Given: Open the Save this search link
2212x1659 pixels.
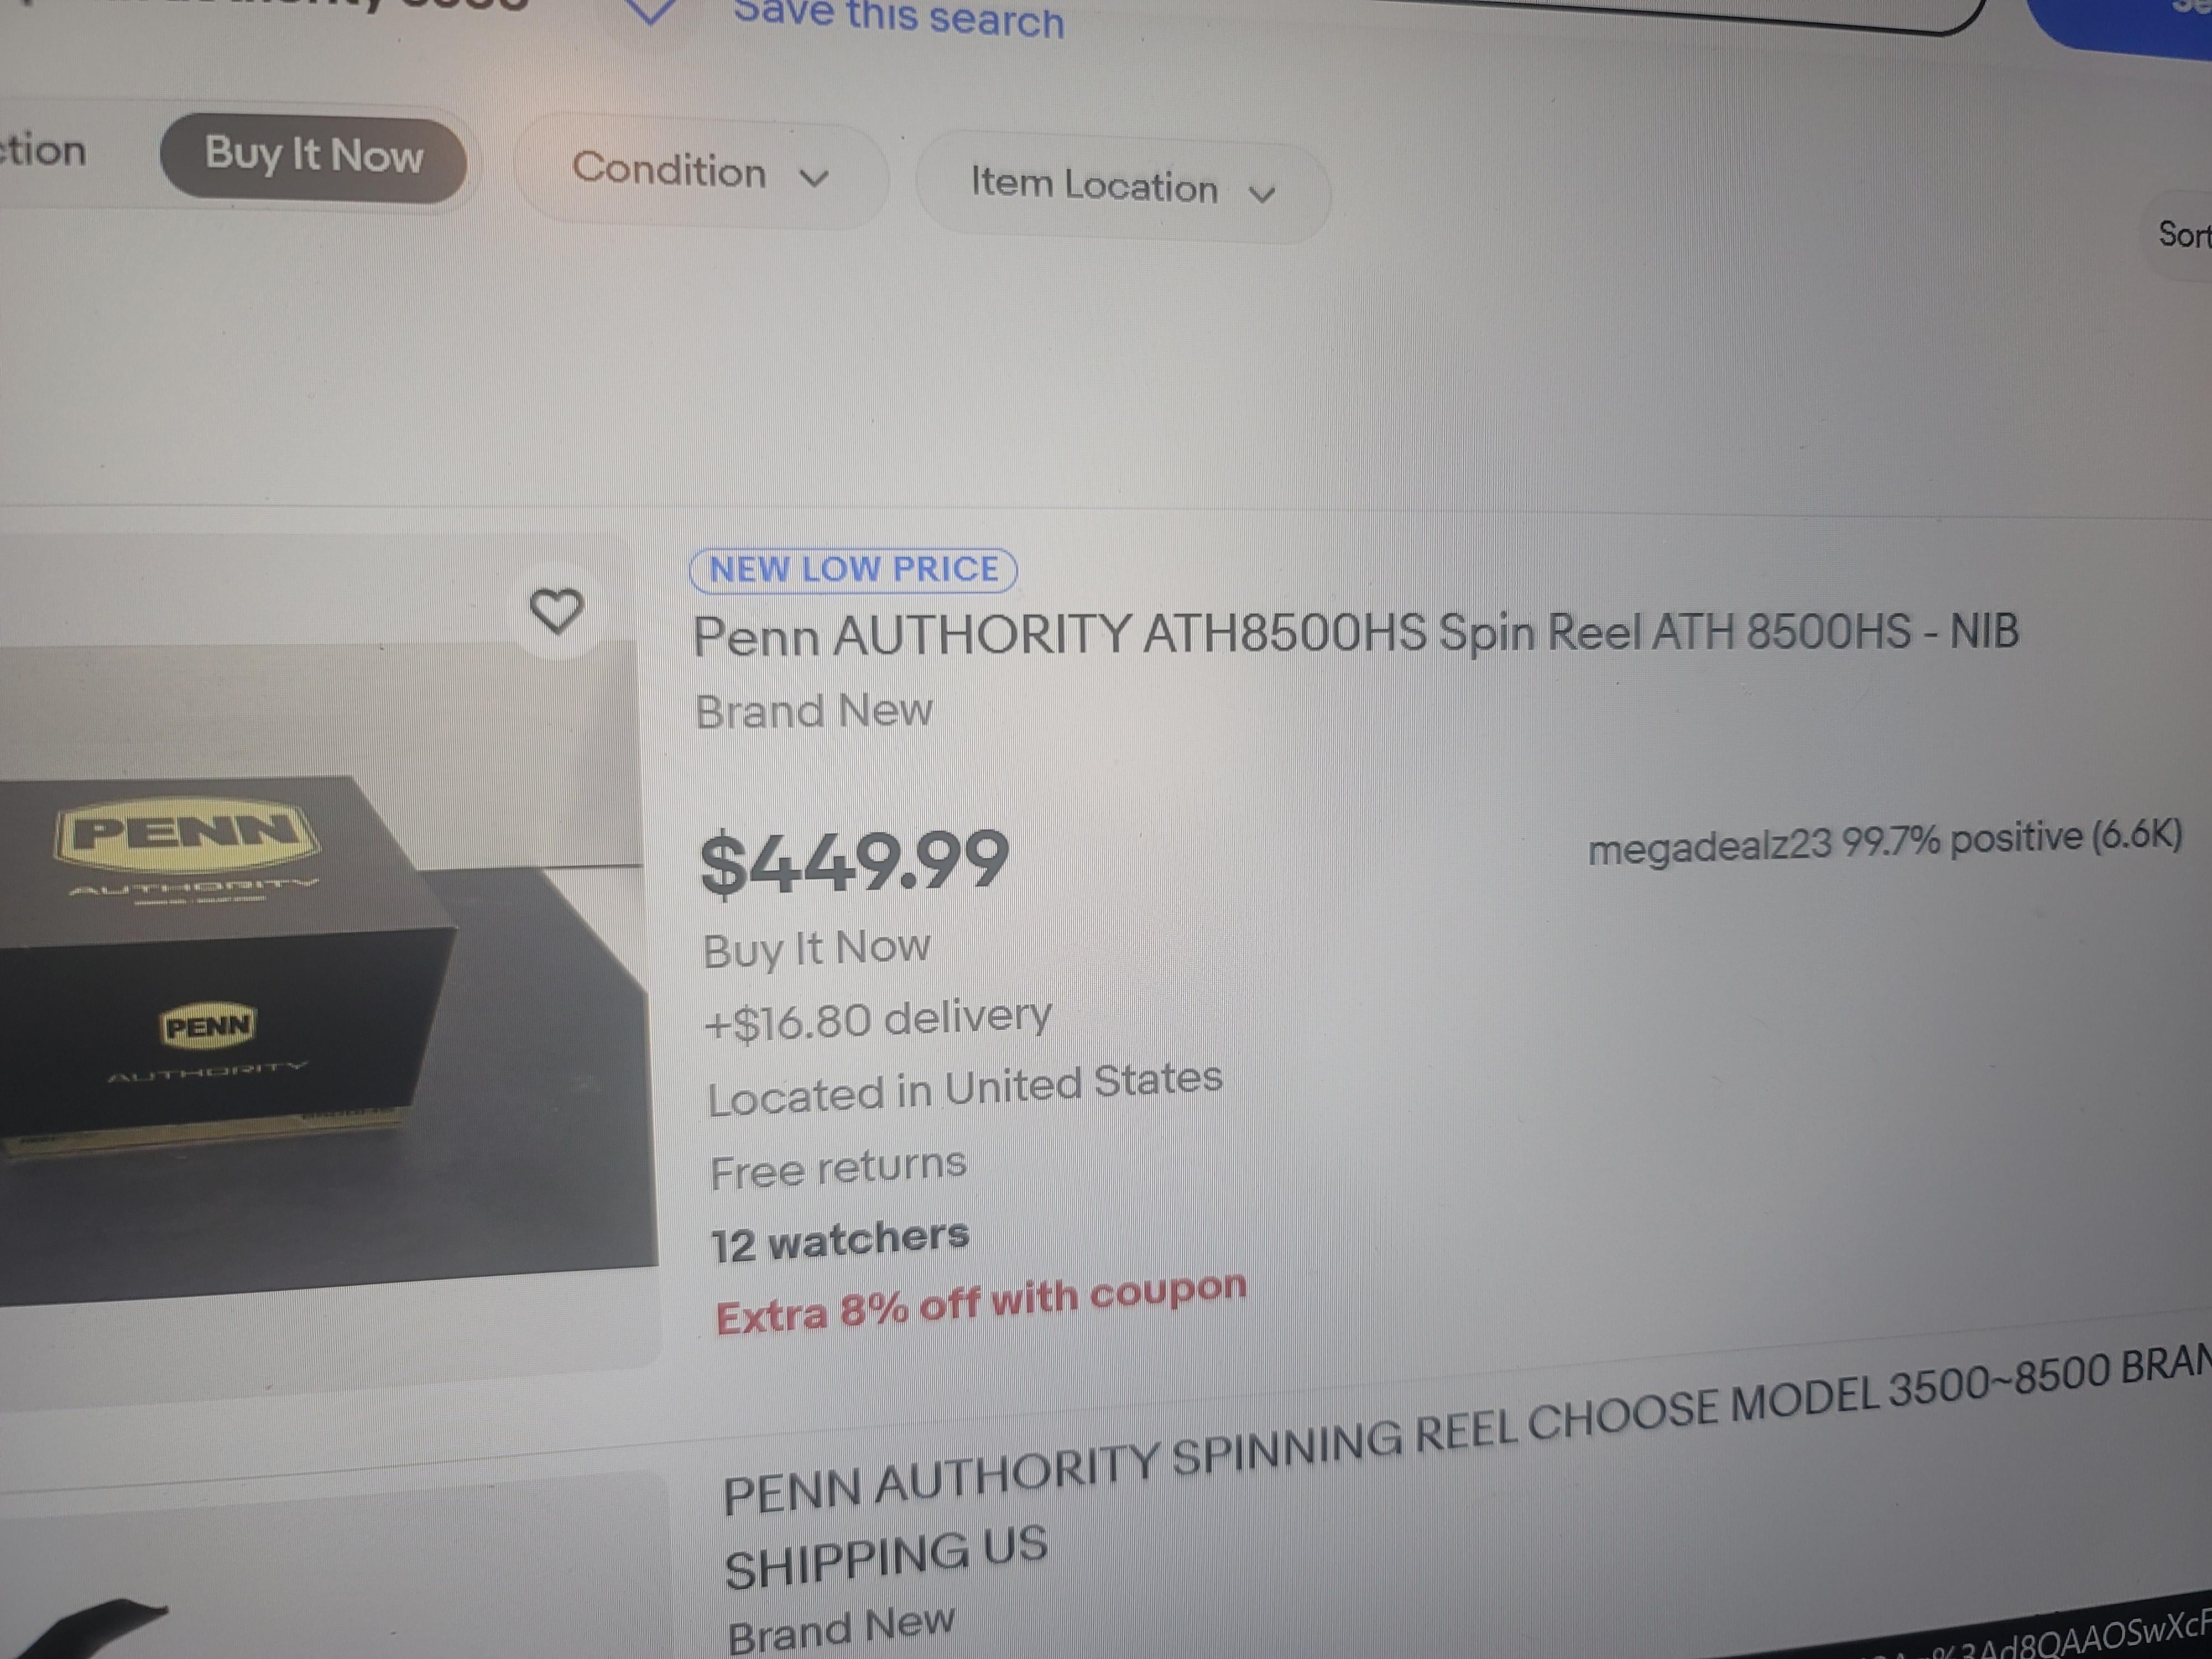Looking at the screenshot, I should click(898, 18).
